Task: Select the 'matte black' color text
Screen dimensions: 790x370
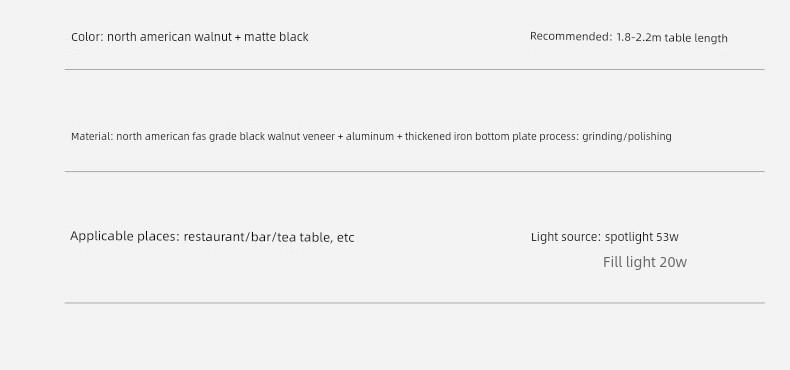Action: (x=276, y=37)
